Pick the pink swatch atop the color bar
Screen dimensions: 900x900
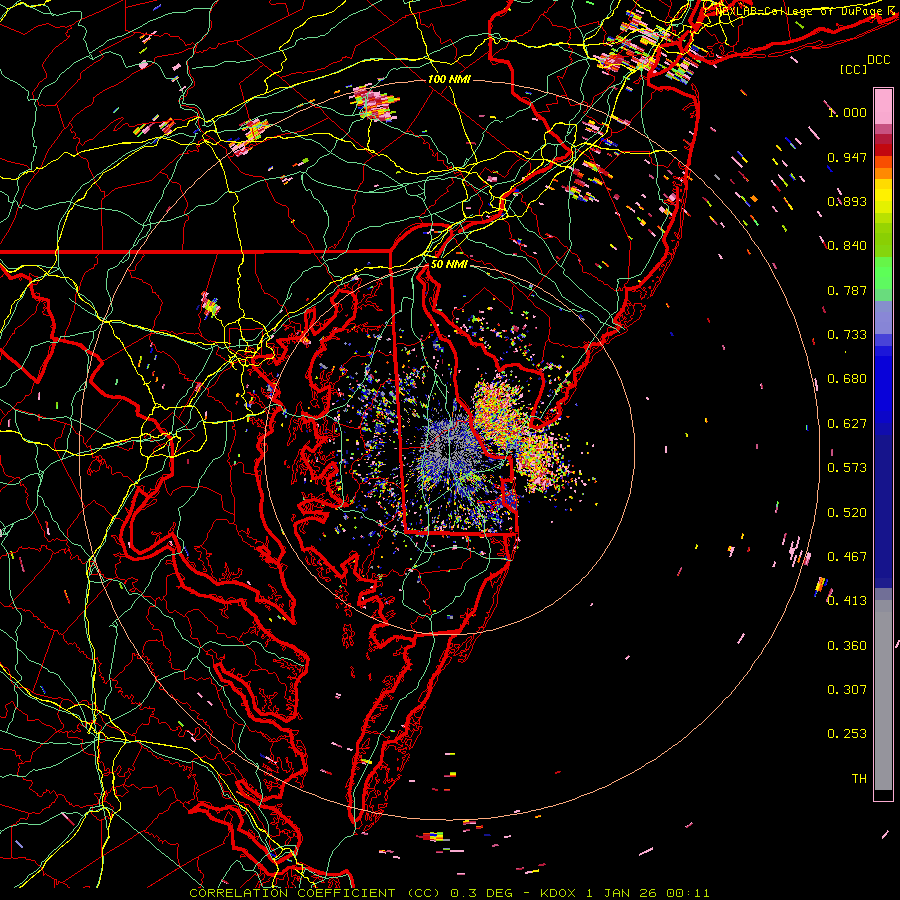[883, 106]
